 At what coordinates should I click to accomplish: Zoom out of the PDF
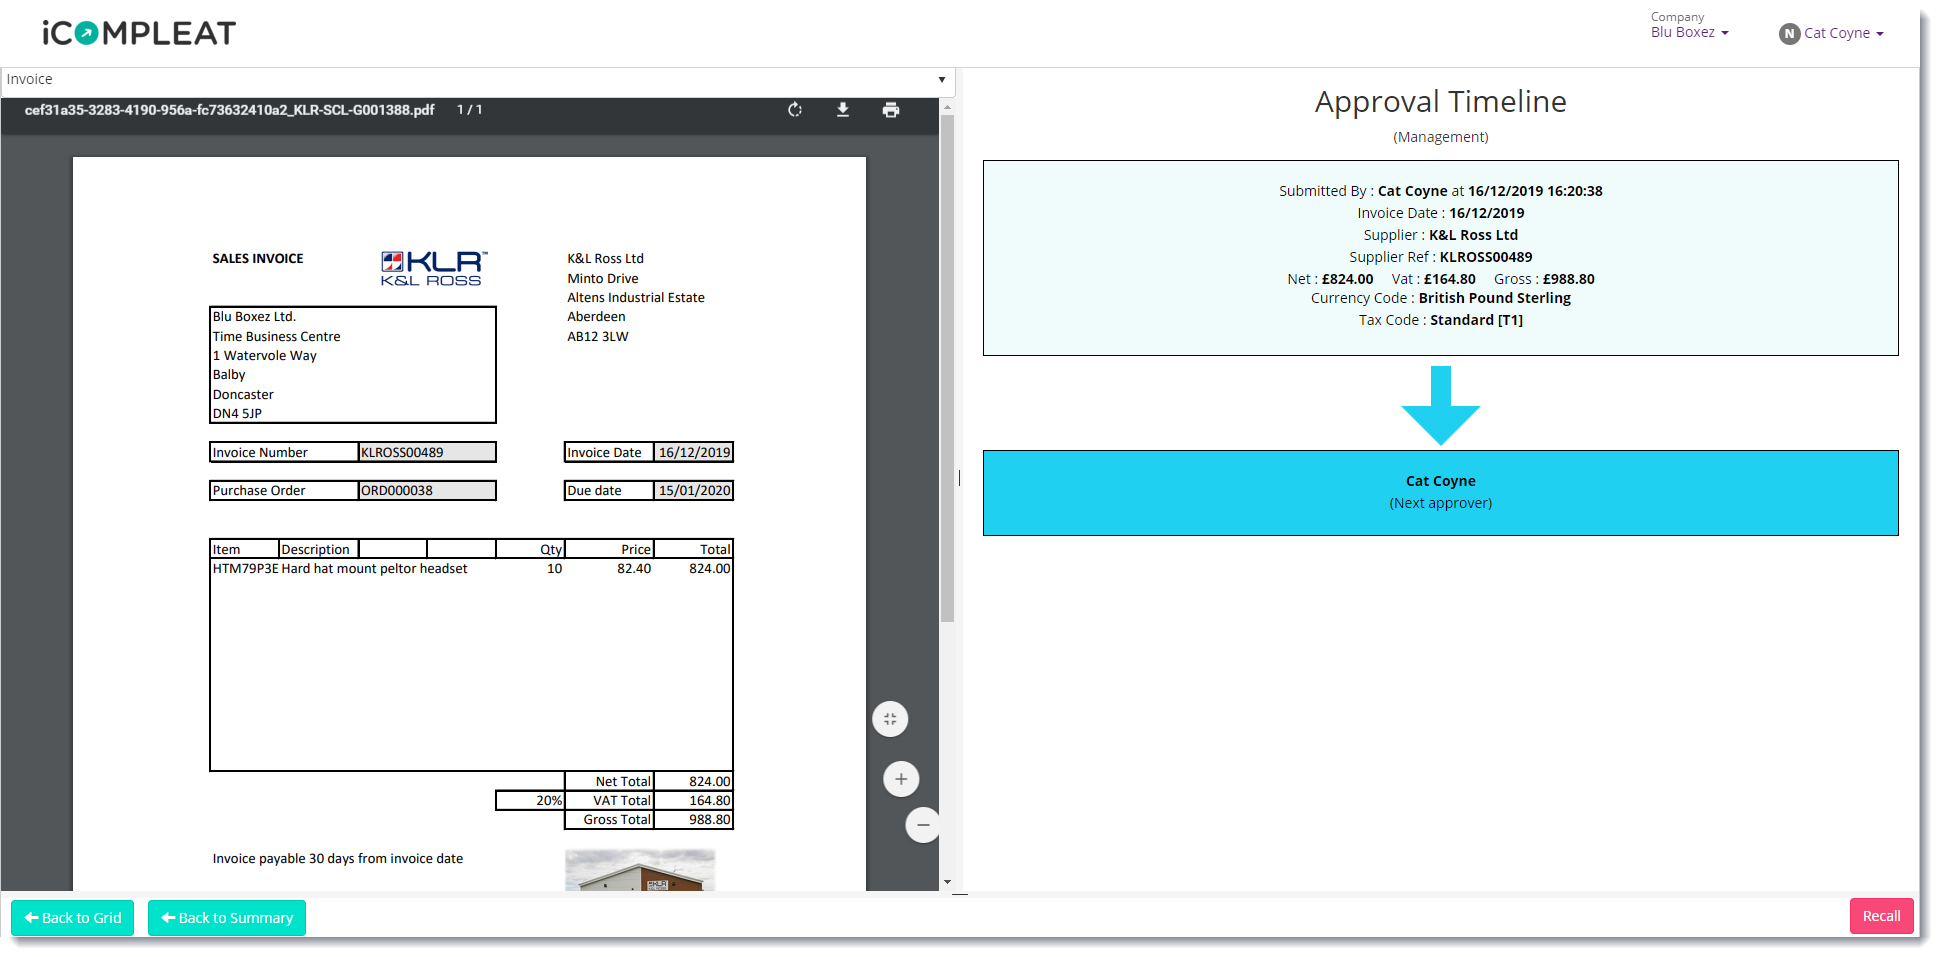click(922, 825)
